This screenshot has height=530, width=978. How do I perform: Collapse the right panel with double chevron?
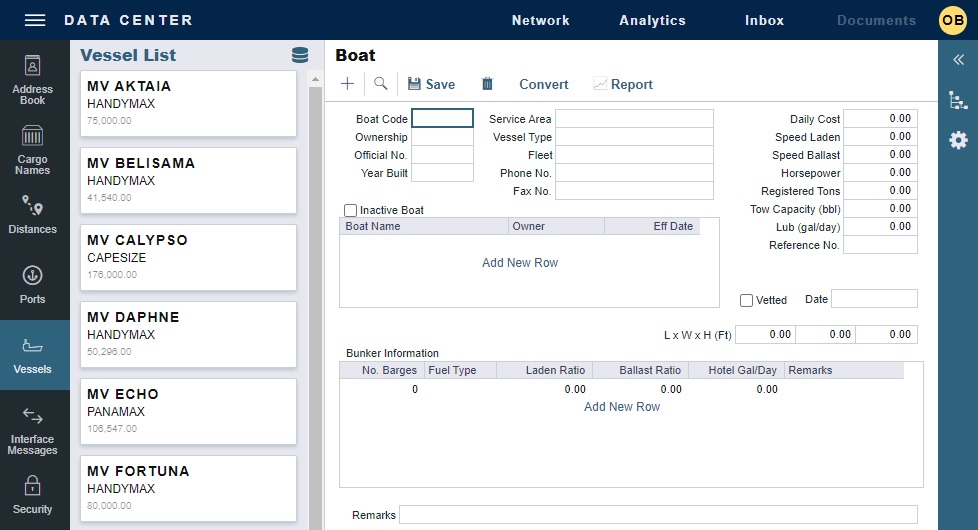[958, 59]
